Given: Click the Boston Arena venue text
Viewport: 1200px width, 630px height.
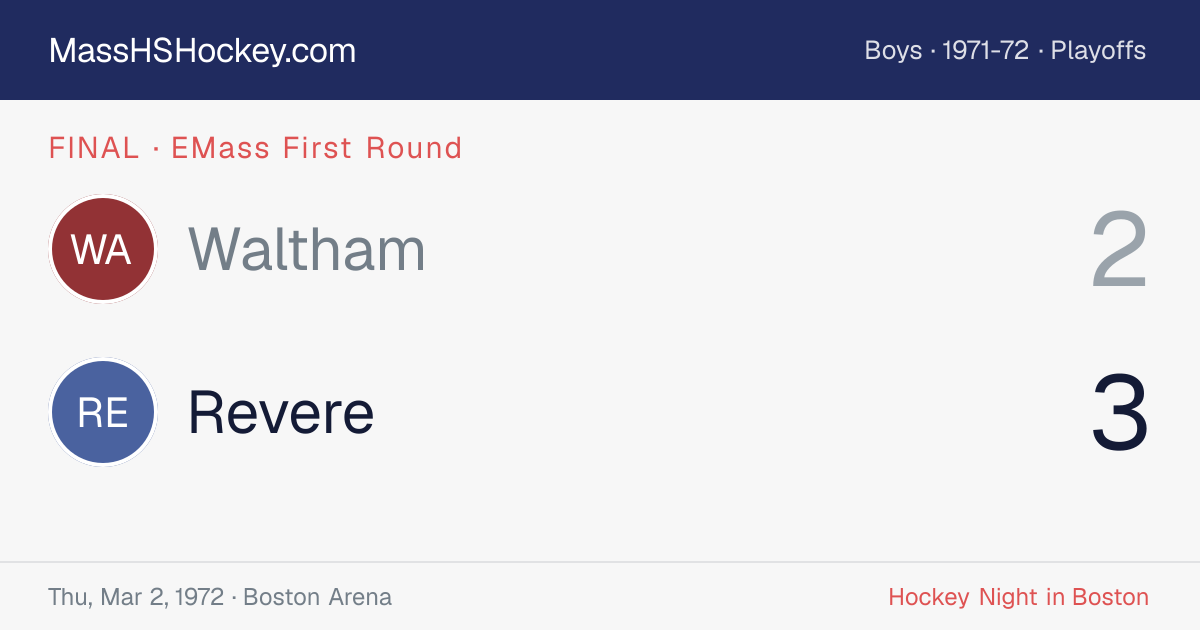Looking at the screenshot, I should click(x=318, y=597).
